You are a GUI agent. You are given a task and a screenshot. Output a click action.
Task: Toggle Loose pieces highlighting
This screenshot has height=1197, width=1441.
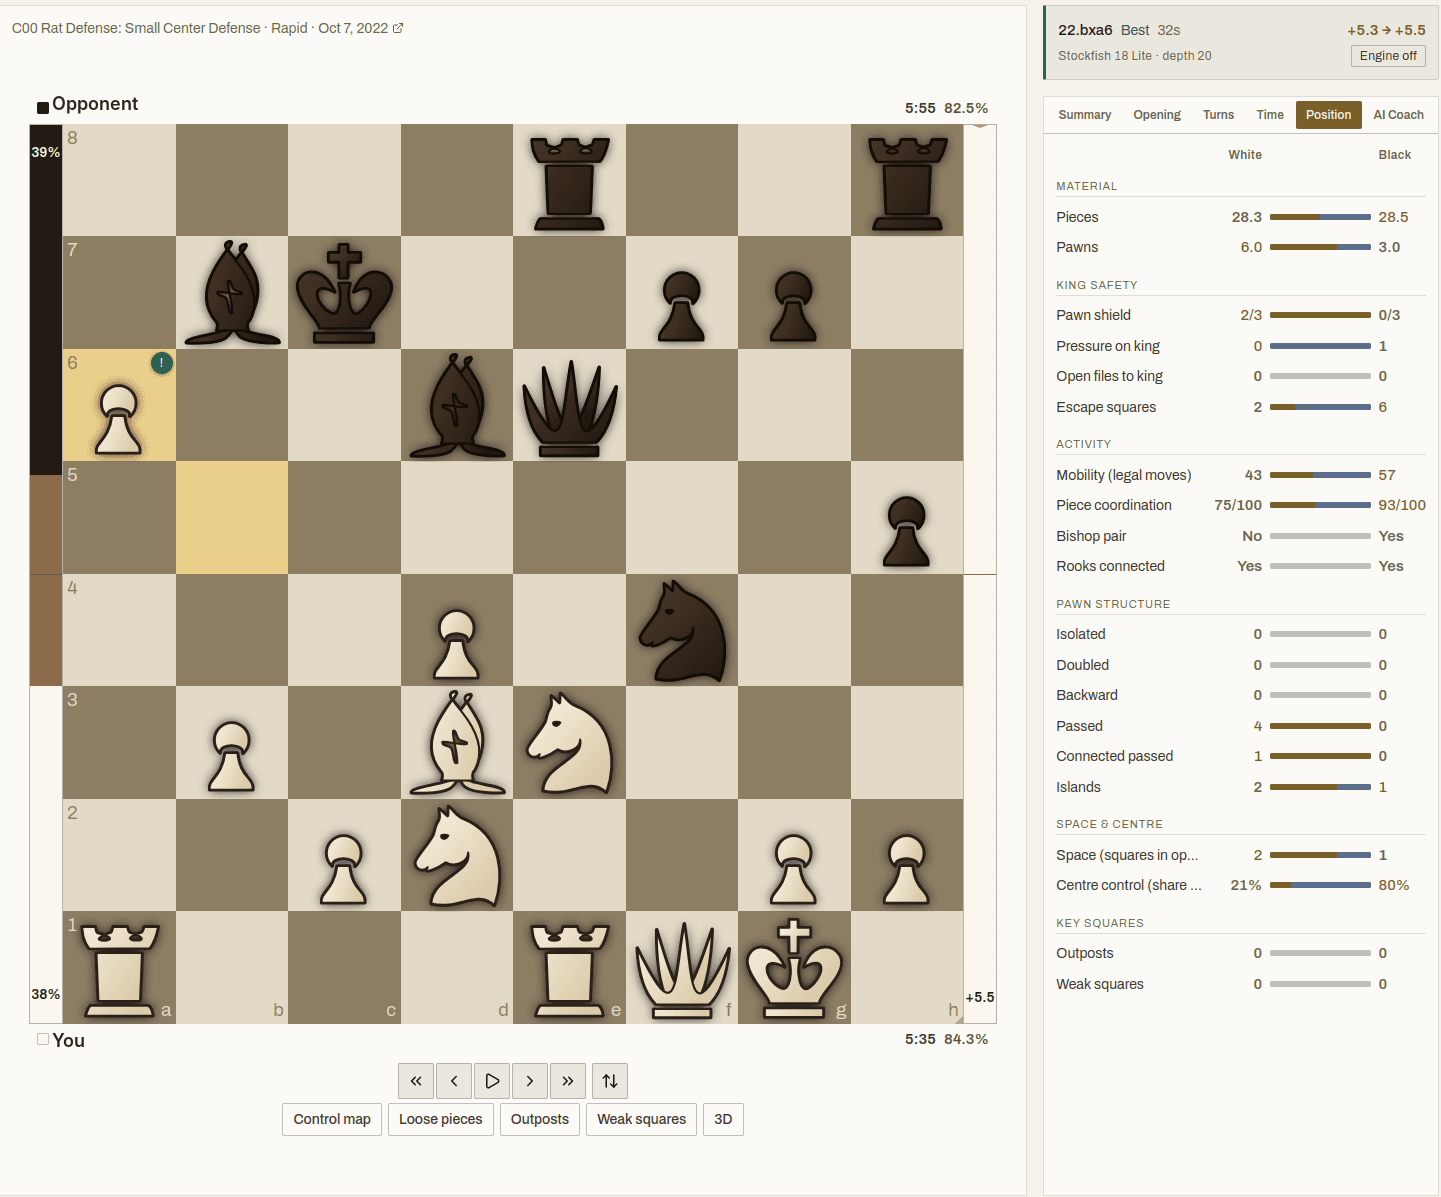click(x=441, y=1119)
